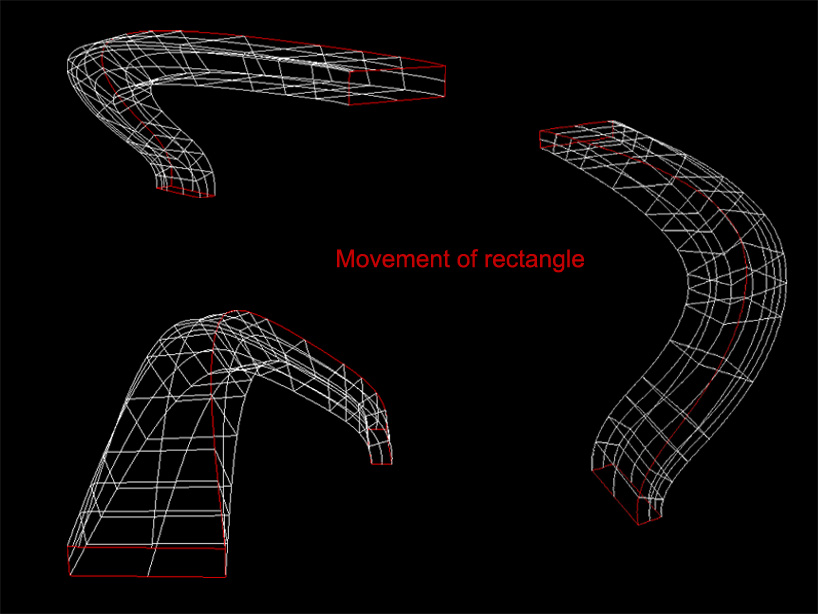The height and width of the screenshot is (614, 818).
Task: Click the red "Movement of rectangle" caption
Action: pos(459,259)
